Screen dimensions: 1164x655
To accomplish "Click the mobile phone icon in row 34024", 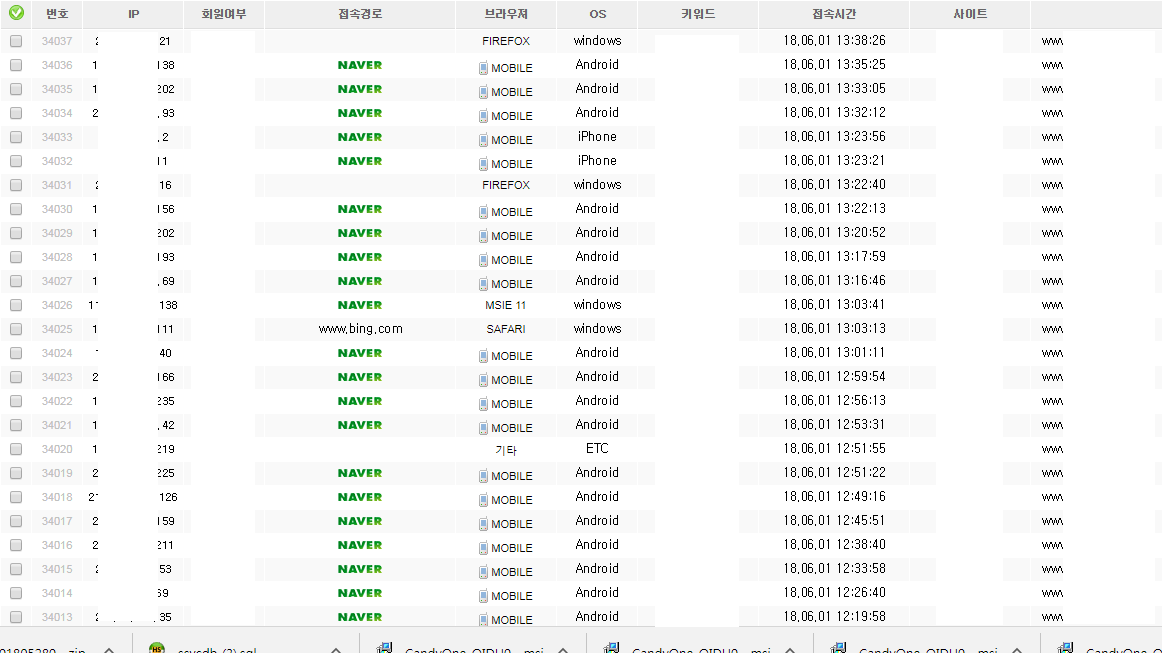I will [x=483, y=356].
